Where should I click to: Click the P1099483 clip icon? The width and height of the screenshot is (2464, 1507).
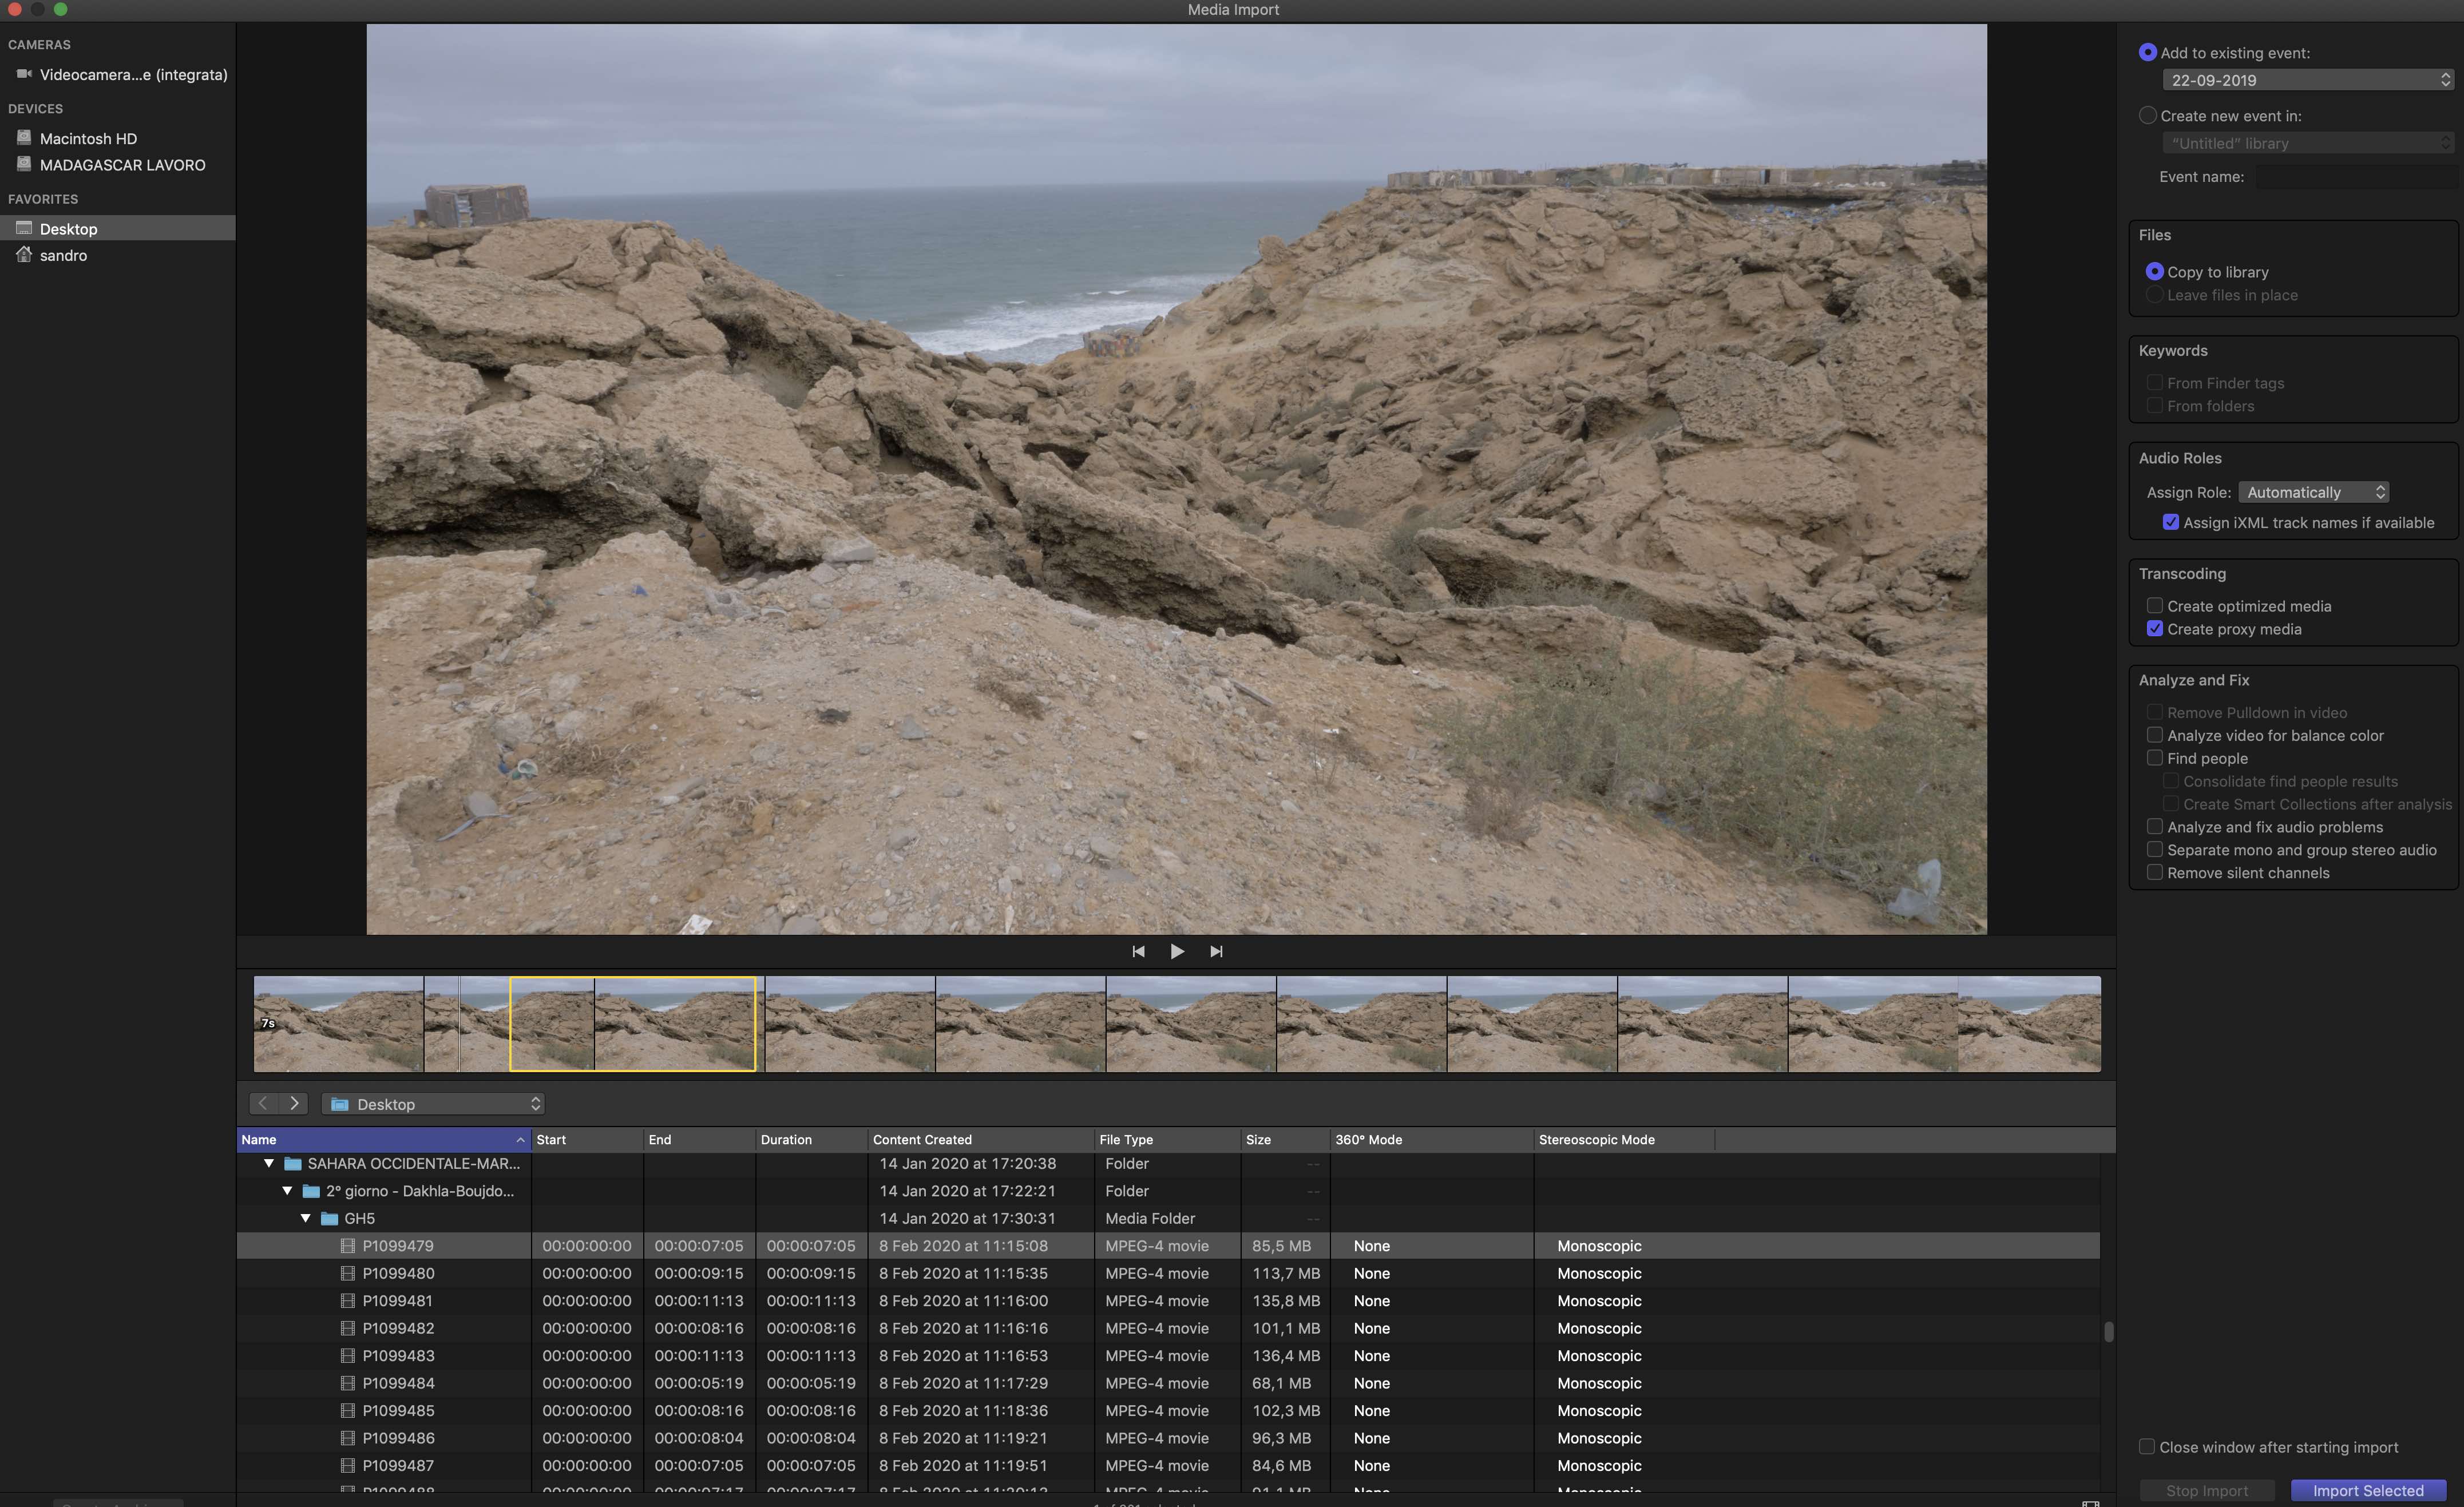tap(348, 1355)
